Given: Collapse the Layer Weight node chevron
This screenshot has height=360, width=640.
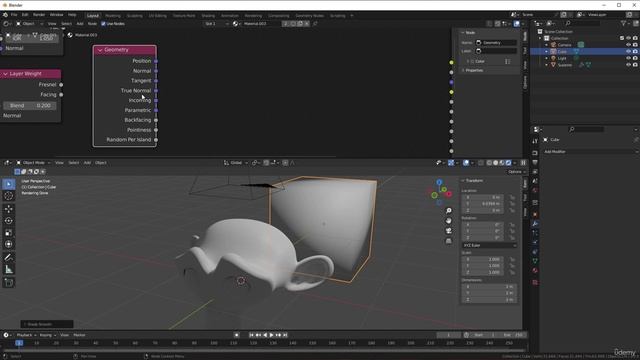Looking at the screenshot, I should pyautogui.click(x=5, y=74).
